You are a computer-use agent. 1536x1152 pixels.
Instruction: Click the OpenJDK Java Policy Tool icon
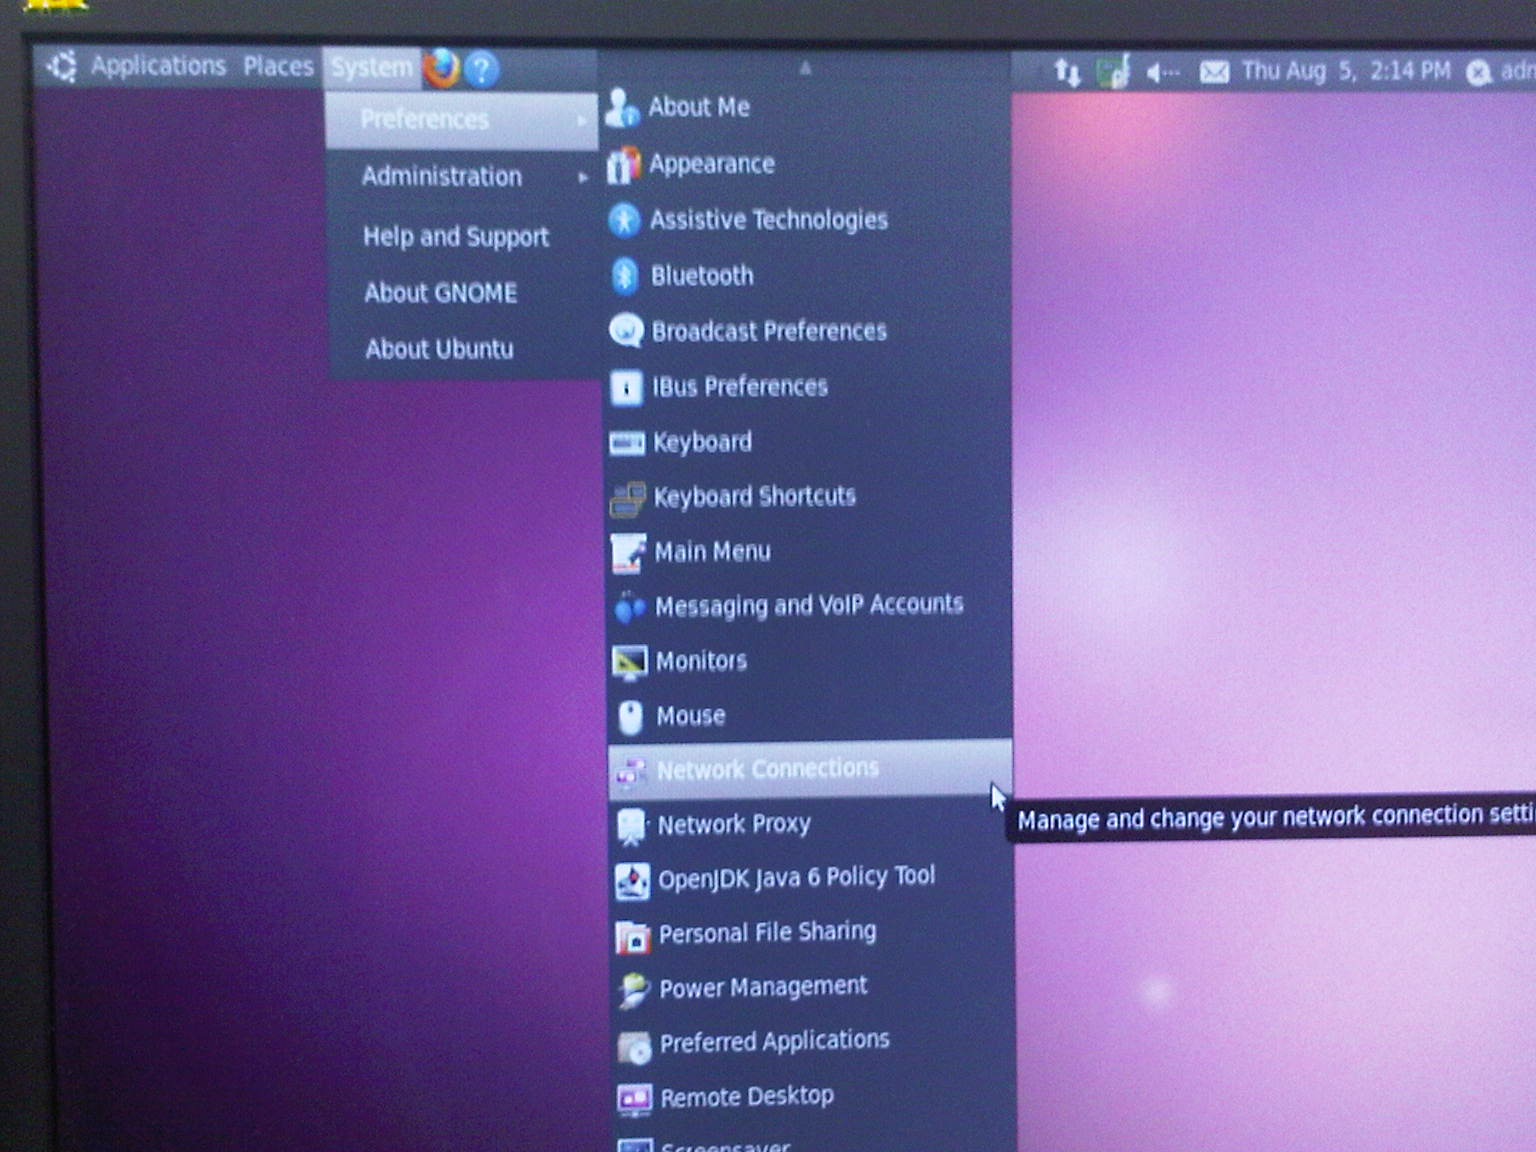click(x=632, y=881)
